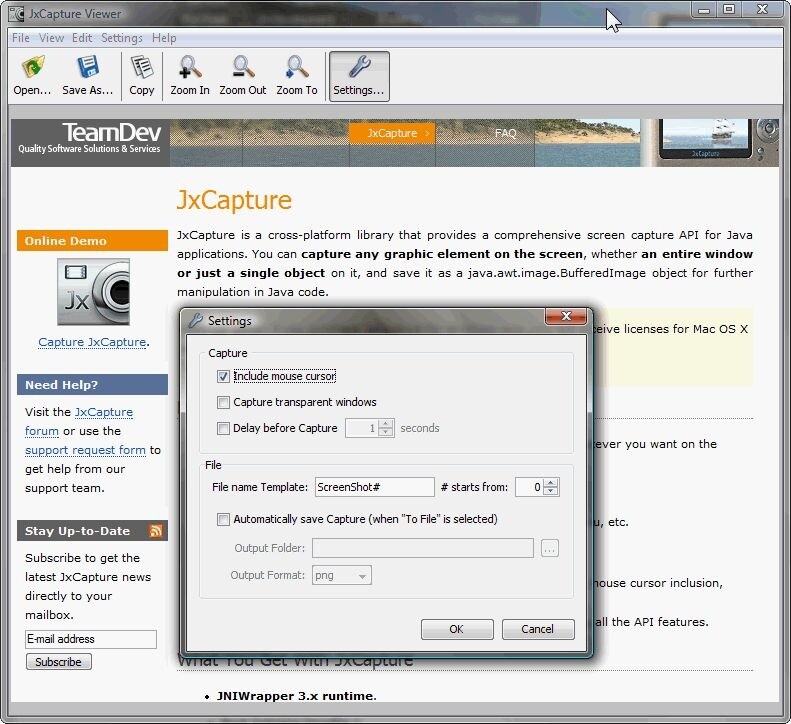Click the Copy toolbar icon
This screenshot has height=724, width=791.
(x=142, y=67)
